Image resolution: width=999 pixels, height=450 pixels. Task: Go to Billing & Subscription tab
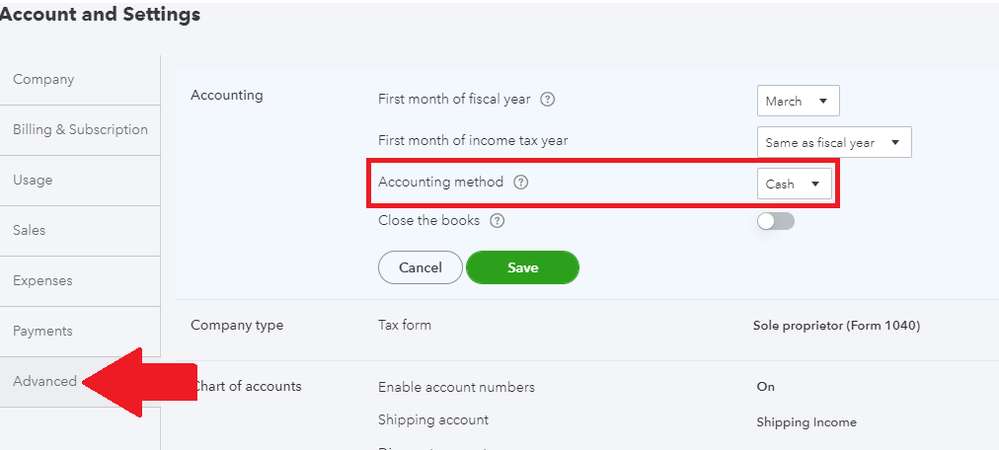[80, 130]
